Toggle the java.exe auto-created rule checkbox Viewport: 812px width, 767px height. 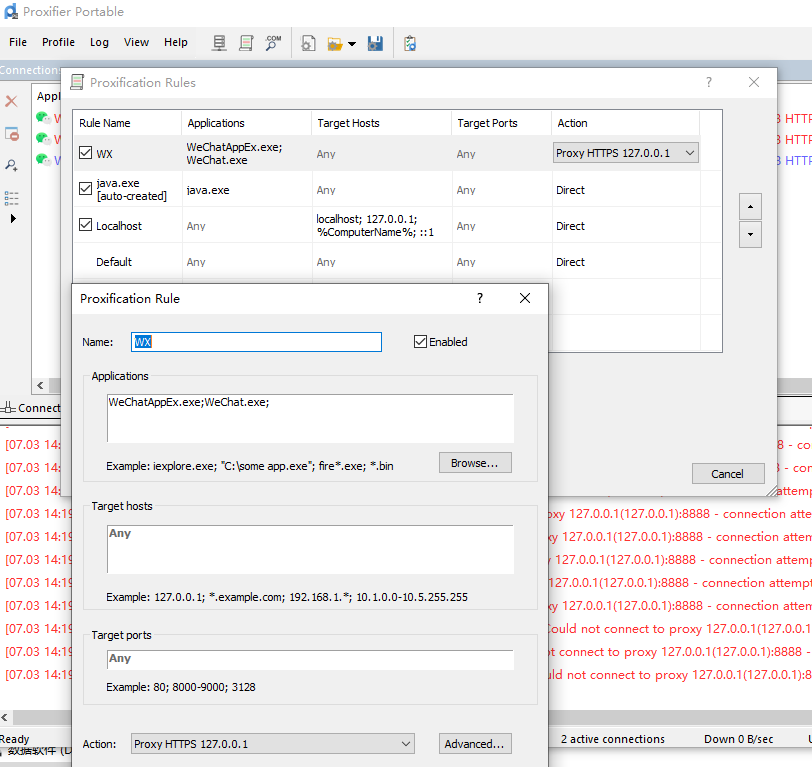85,189
